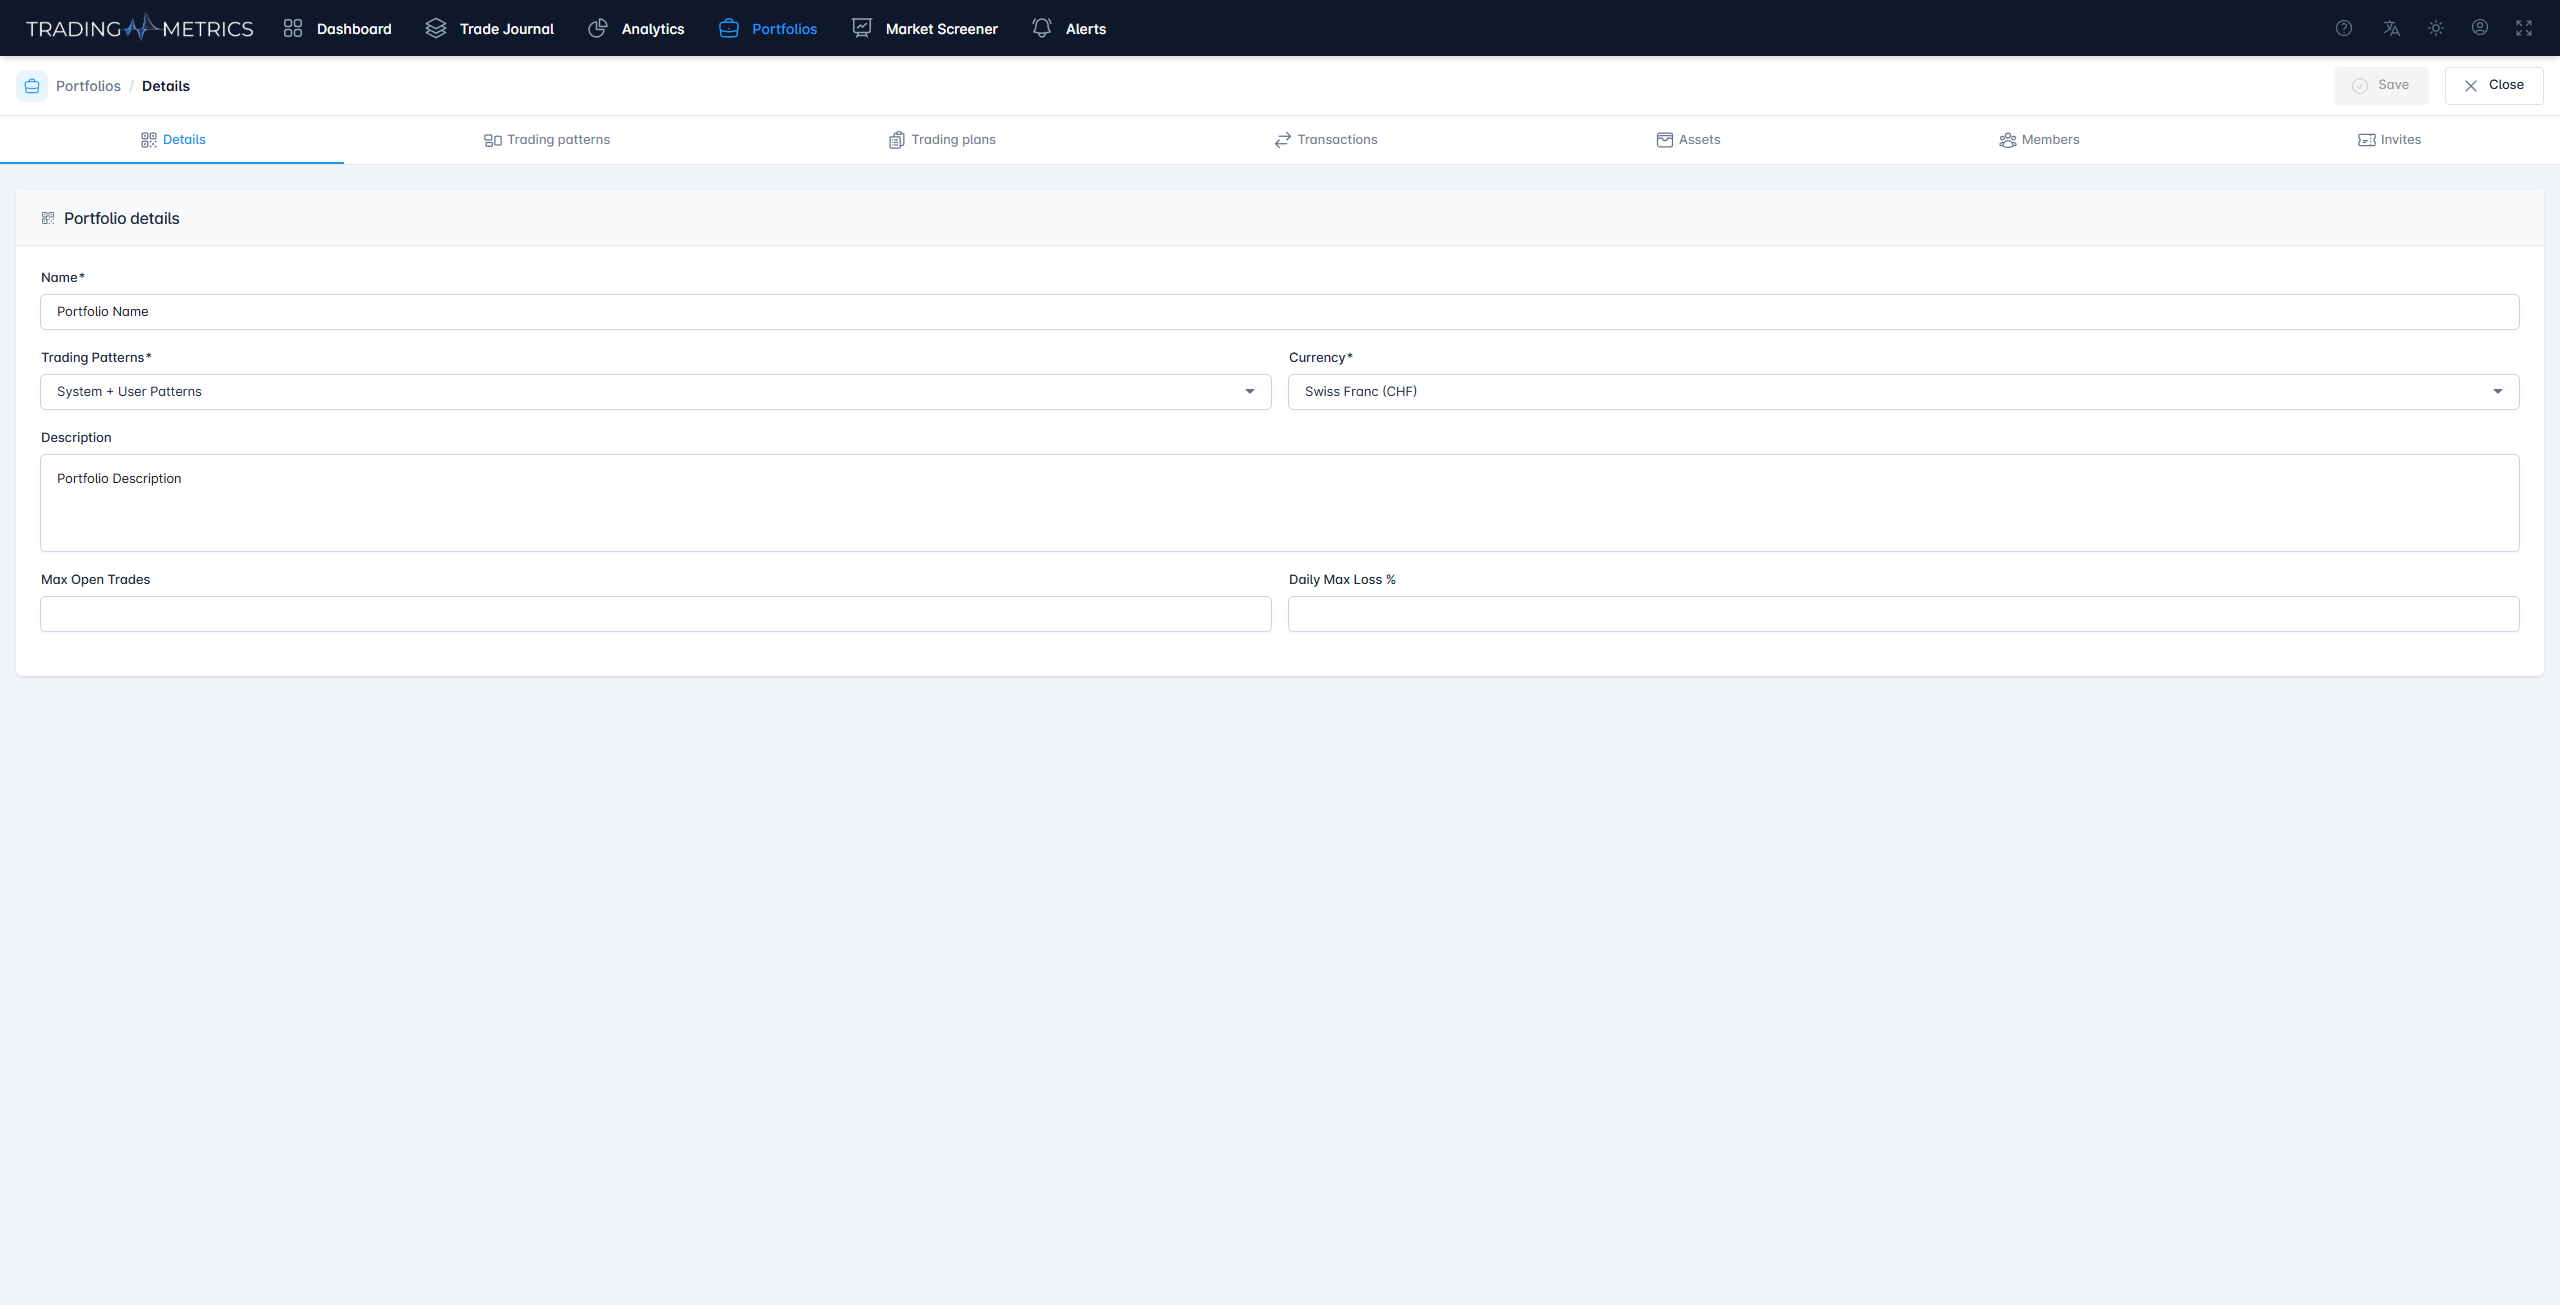Click the Currency* label
Viewport: 2560px width, 1305px height.
(x=1321, y=358)
